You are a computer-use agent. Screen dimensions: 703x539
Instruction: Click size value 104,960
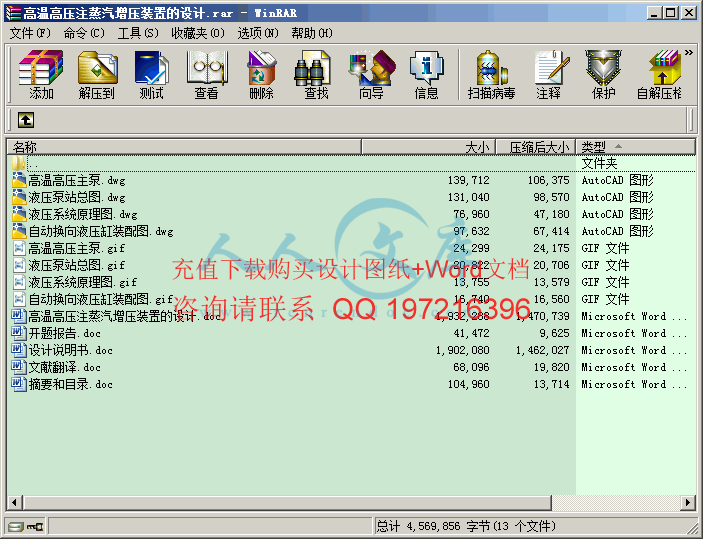pos(469,385)
